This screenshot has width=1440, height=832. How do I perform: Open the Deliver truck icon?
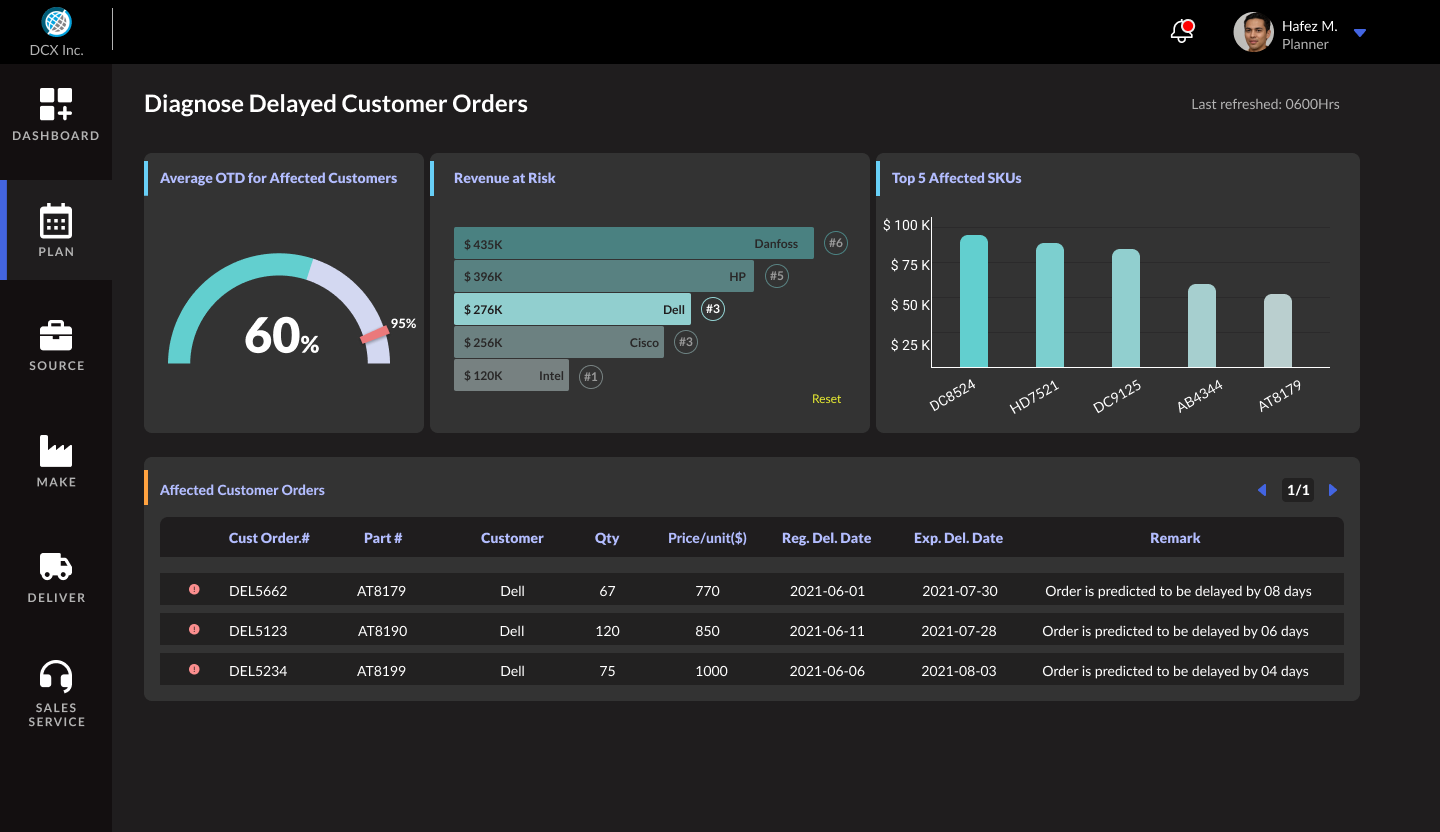point(56,567)
